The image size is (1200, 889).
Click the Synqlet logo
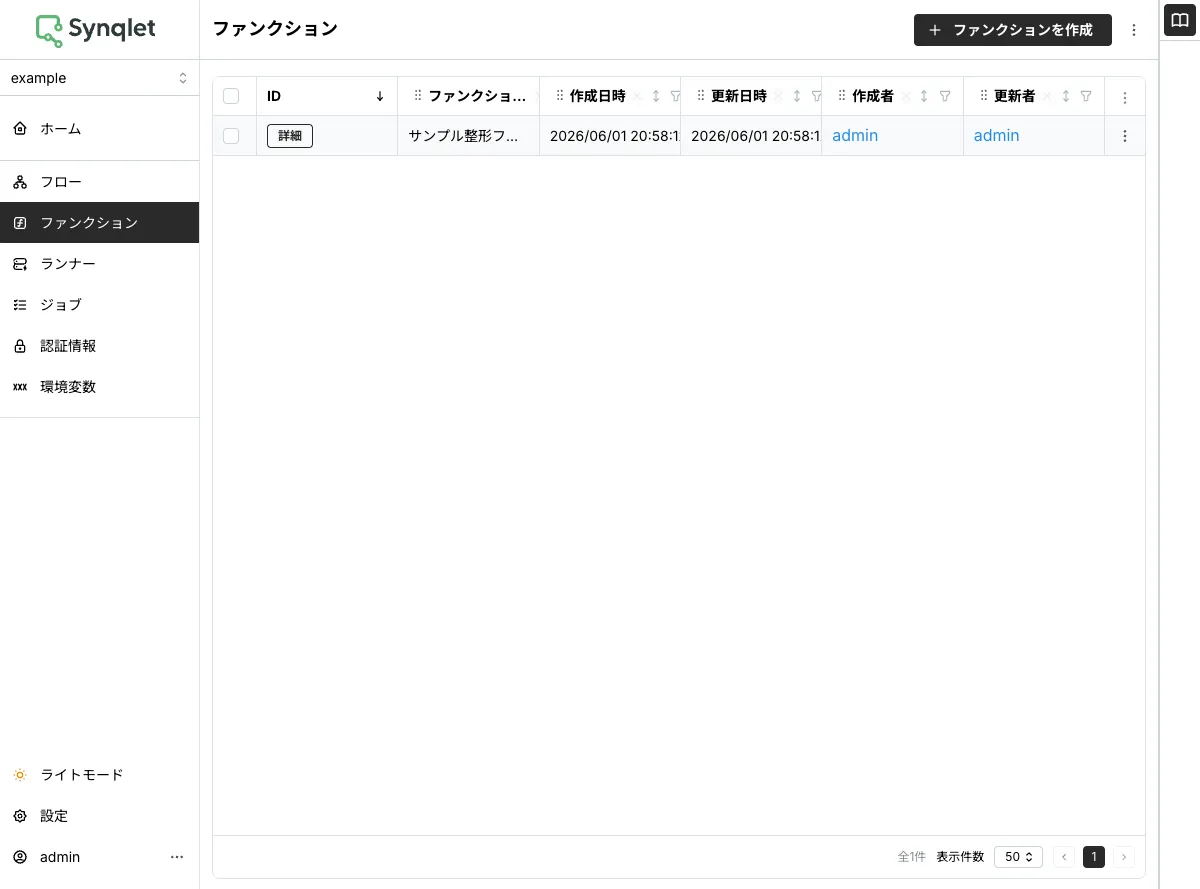click(x=96, y=30)
